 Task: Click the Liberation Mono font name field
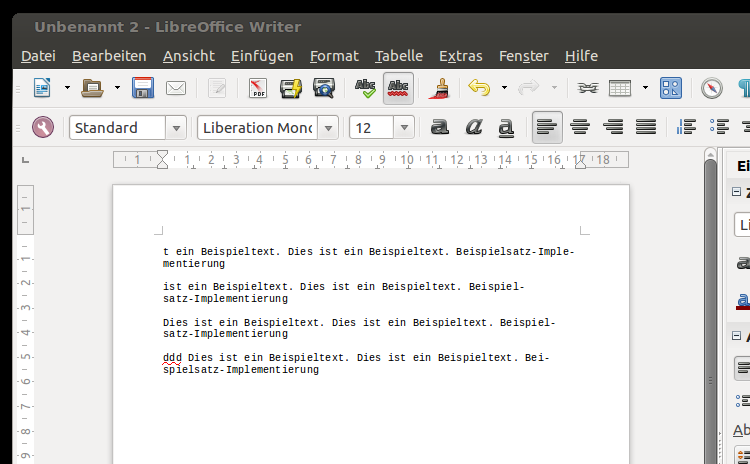pyautogui.click(x=257, y=128)
